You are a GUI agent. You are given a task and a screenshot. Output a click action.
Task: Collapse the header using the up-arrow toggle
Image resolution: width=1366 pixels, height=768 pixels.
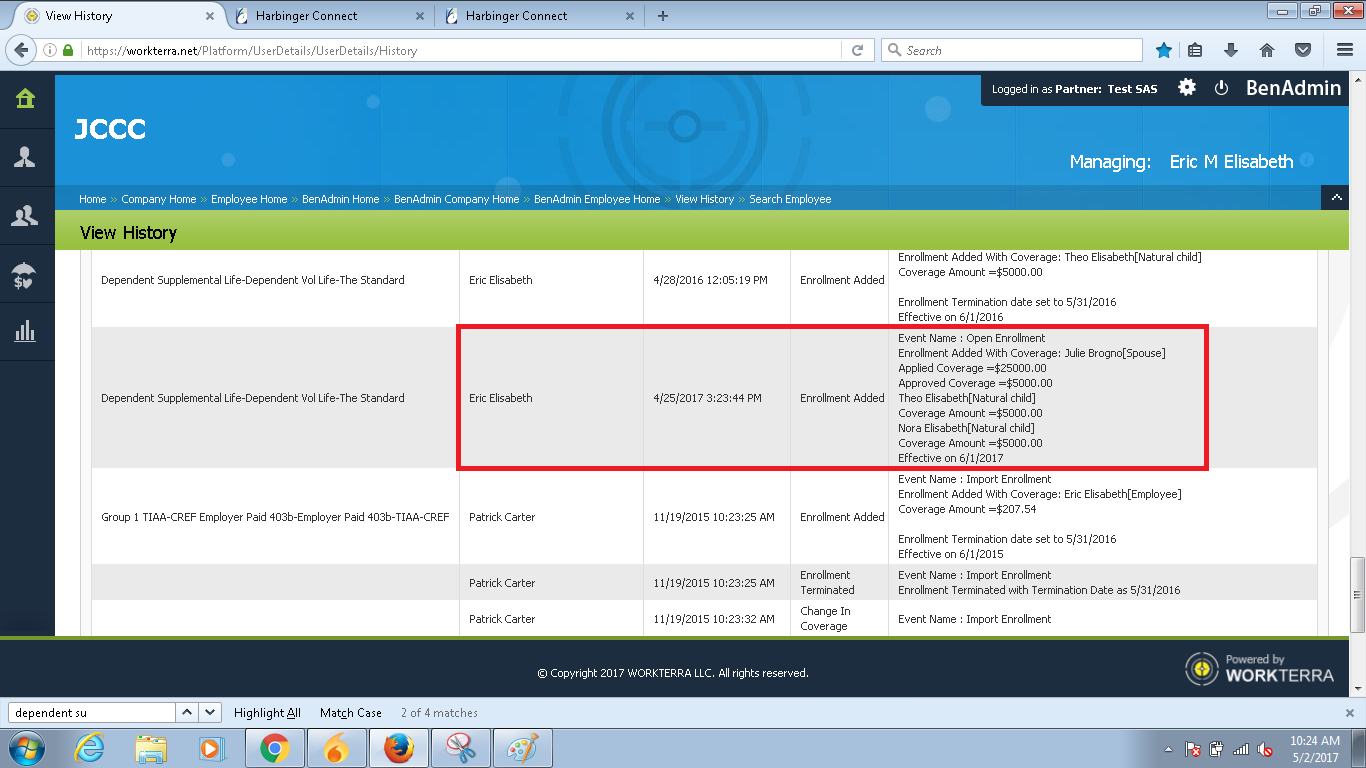click(1335, 198)
